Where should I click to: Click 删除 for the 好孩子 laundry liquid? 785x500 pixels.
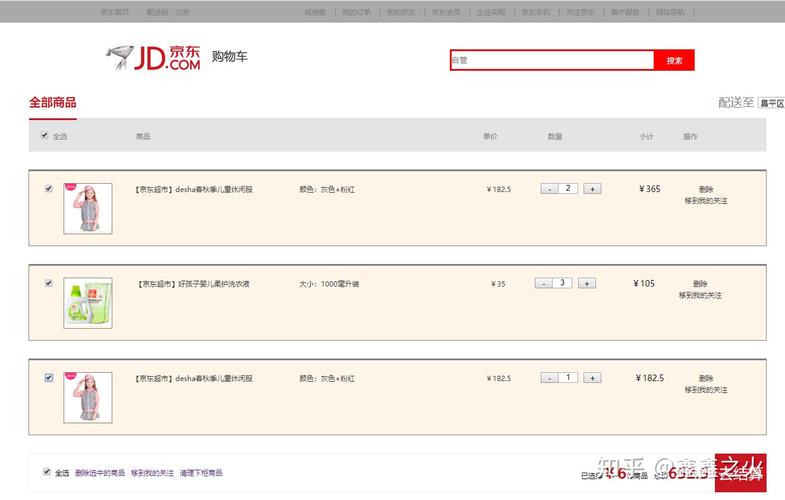(x=700, y=284)
